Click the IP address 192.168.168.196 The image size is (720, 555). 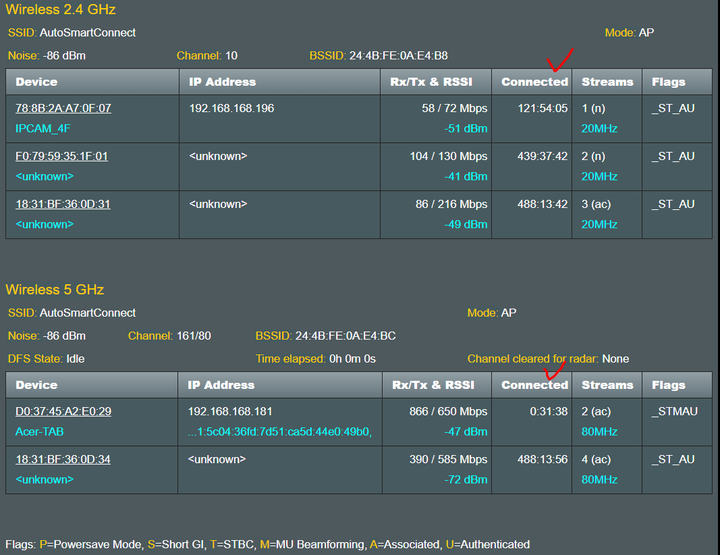pos(231,108)
